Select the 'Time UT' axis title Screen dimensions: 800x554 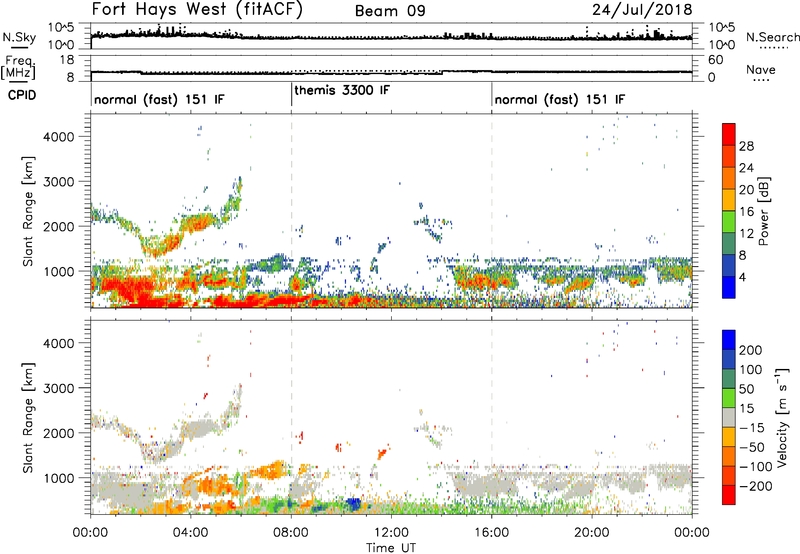(391, 548)
